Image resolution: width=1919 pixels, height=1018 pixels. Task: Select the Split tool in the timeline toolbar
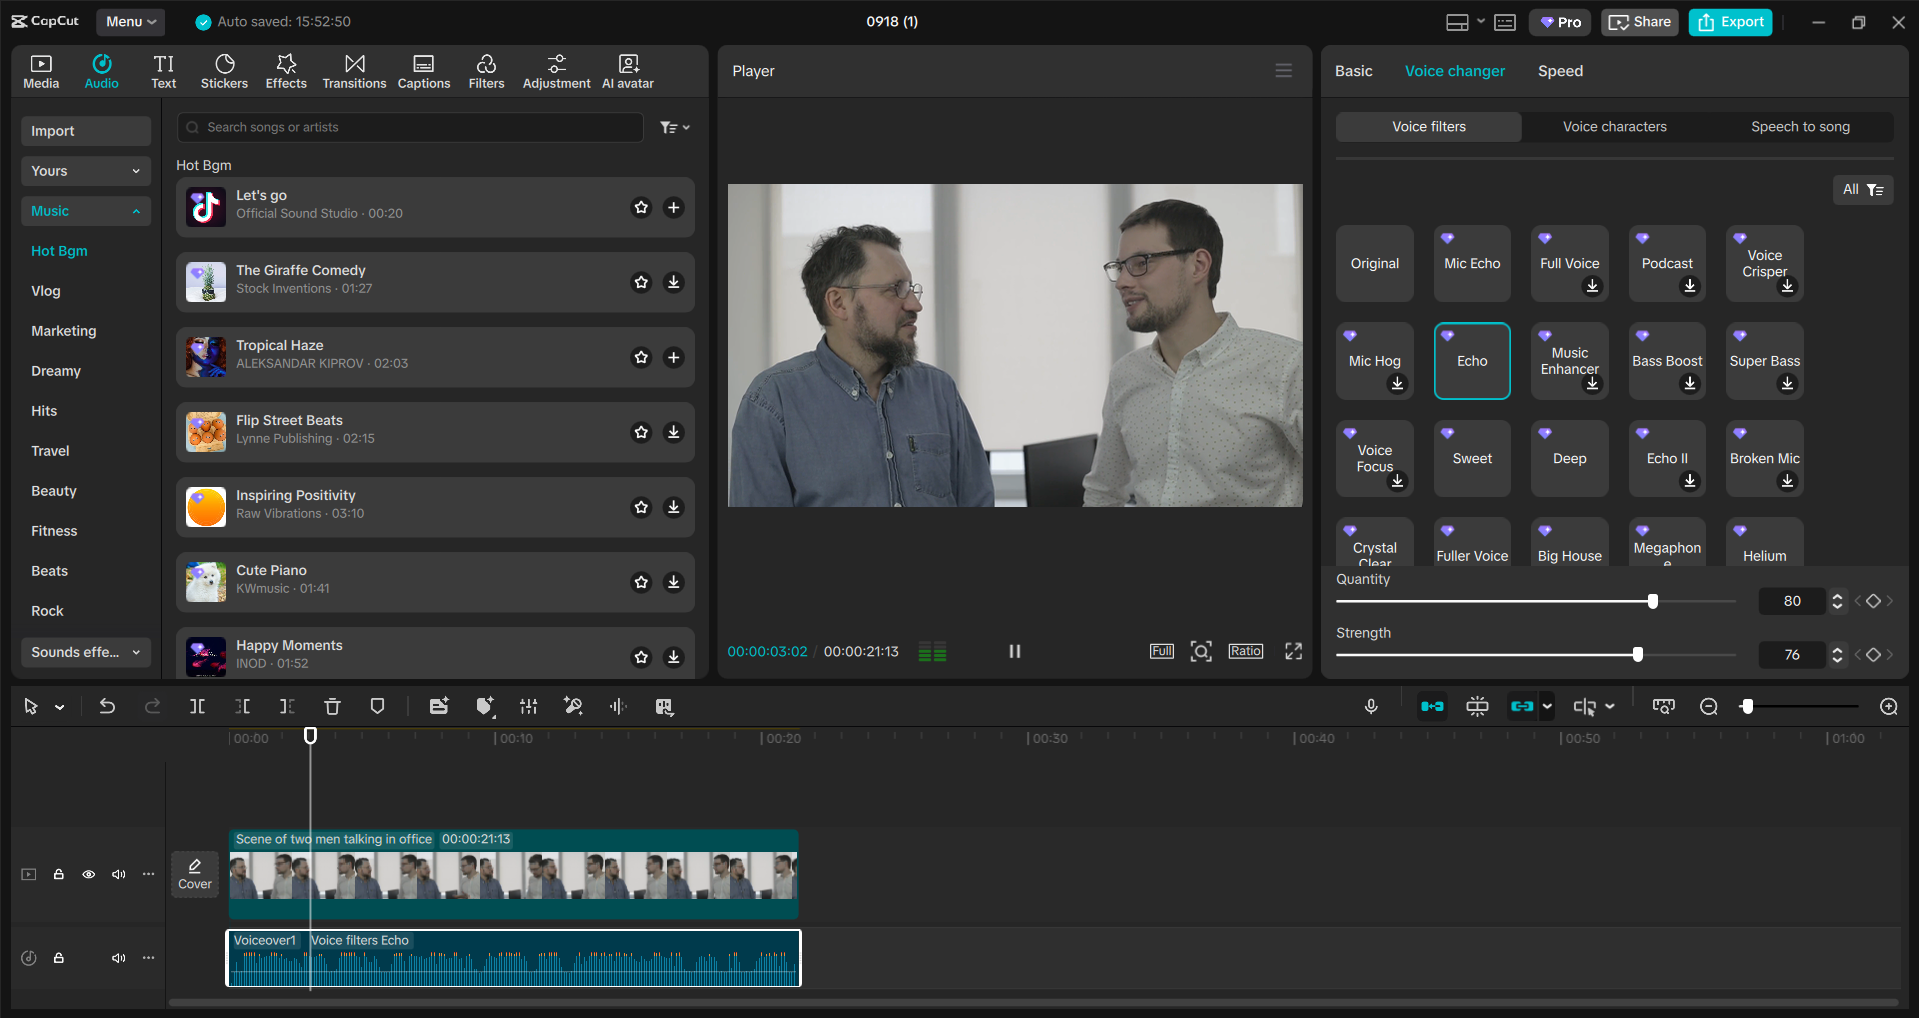[x=197, y=706]
